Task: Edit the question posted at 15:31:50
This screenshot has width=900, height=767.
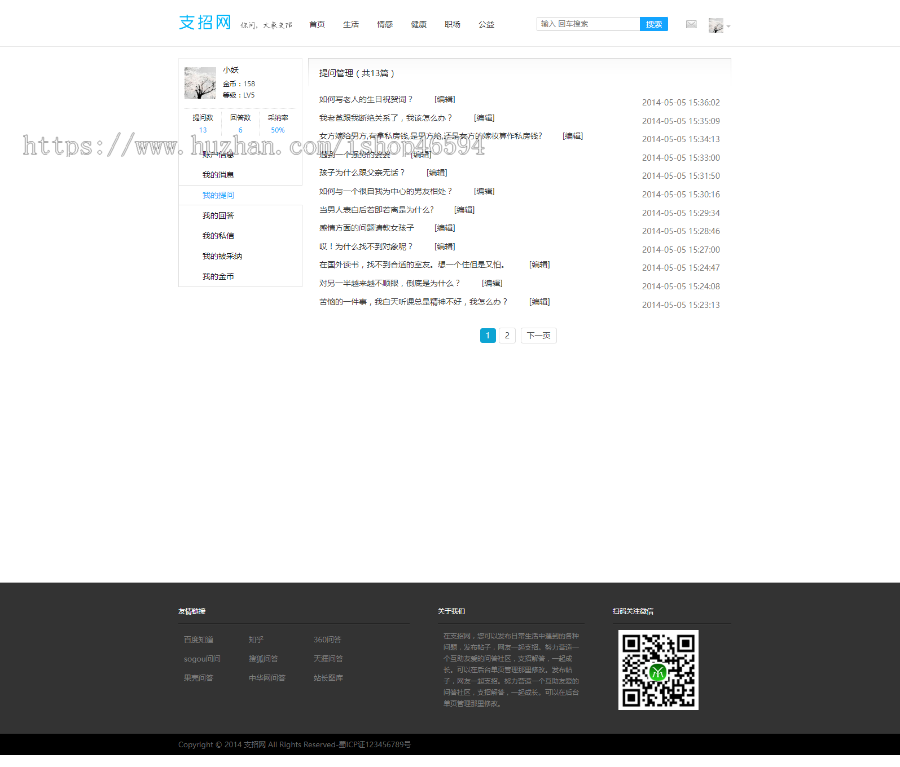Action: tap(437, 173)
